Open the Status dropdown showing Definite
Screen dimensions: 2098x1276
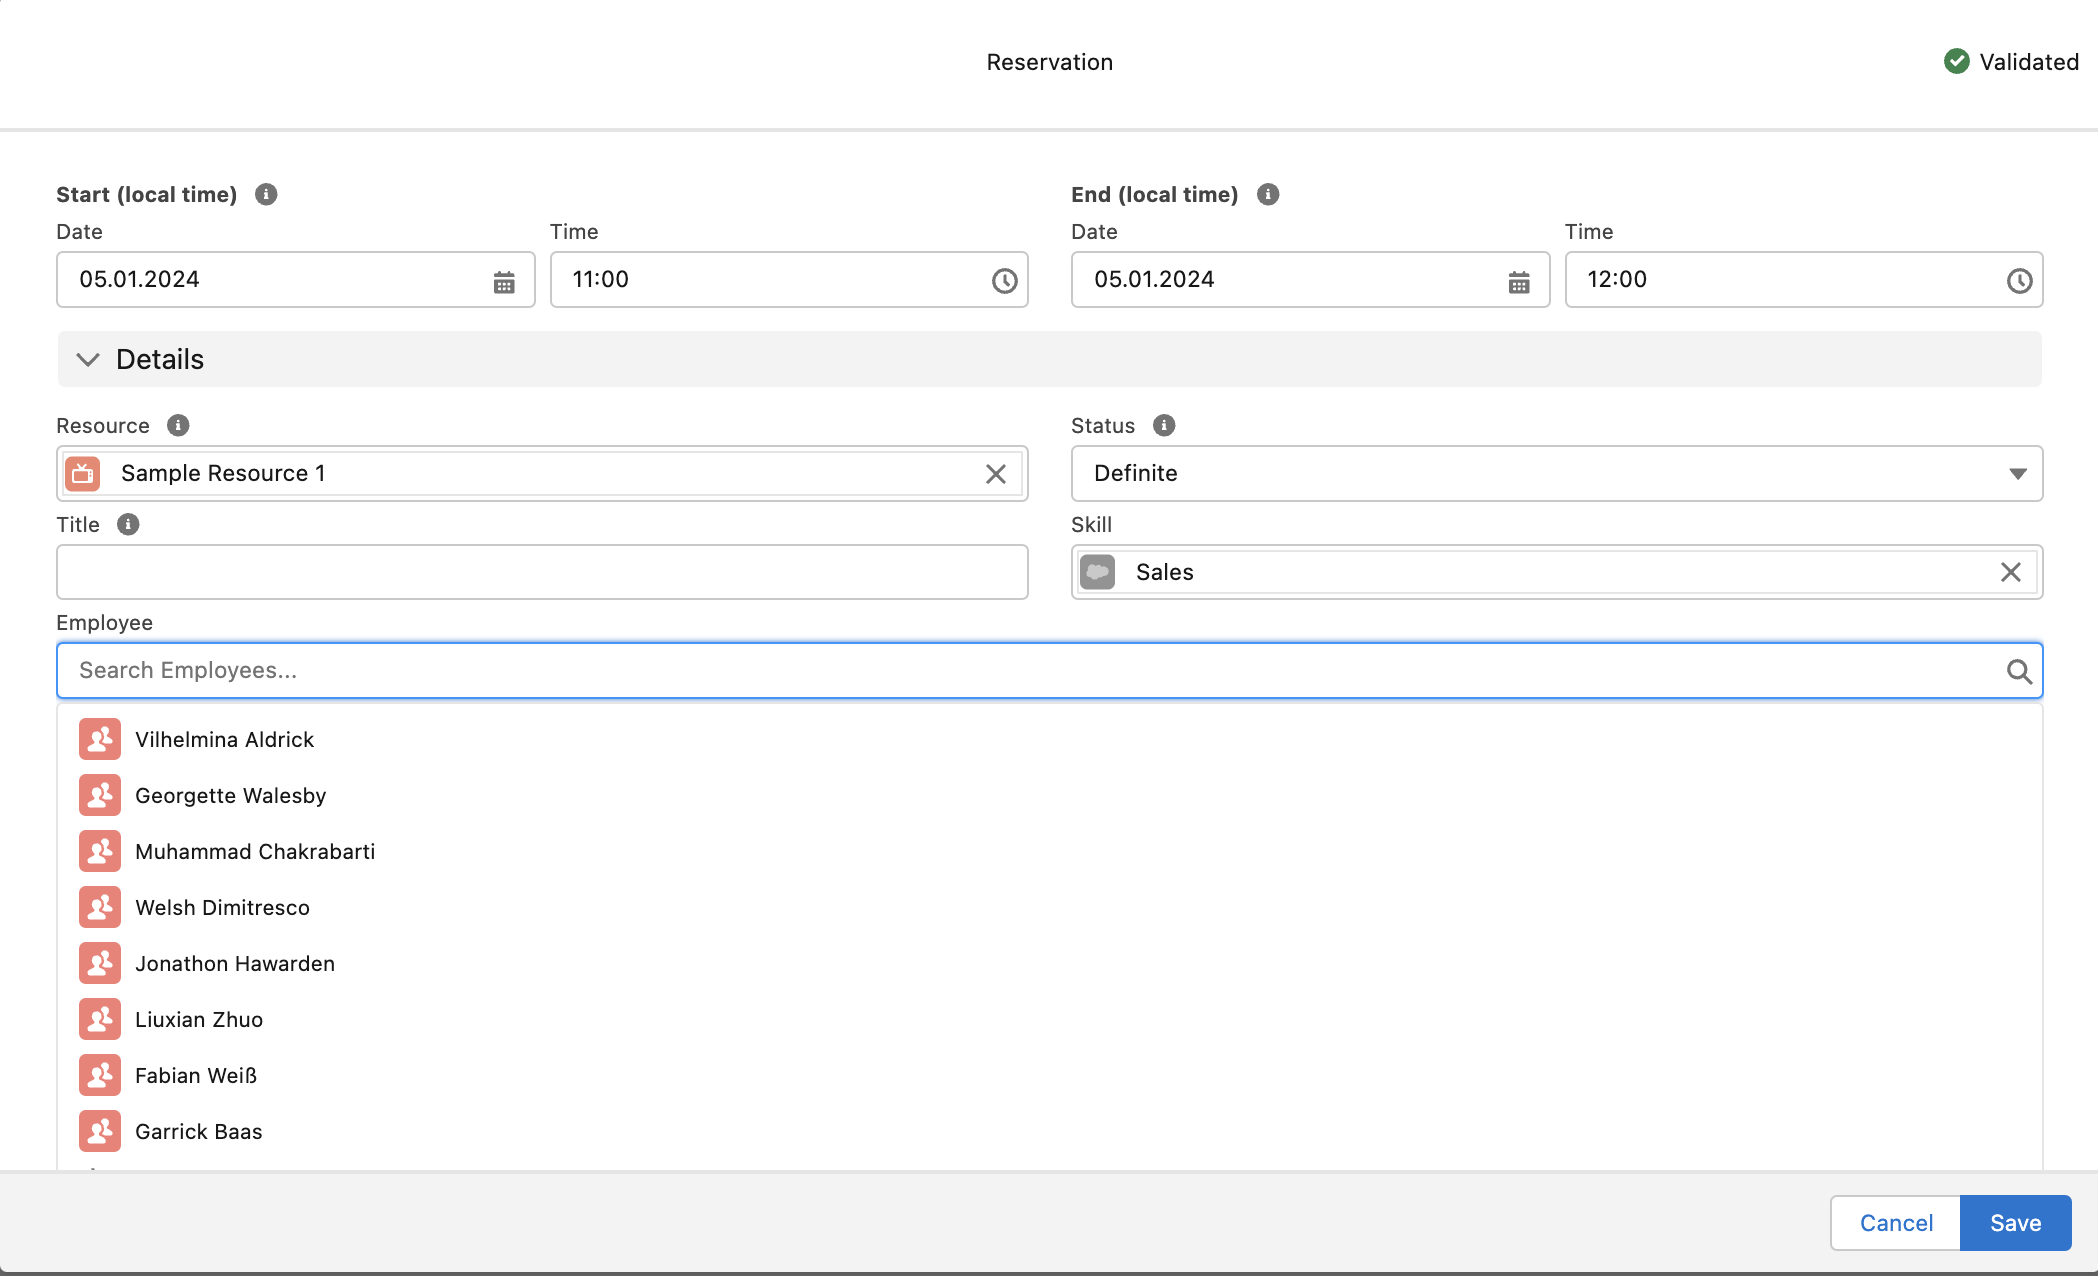(1556, 474)
